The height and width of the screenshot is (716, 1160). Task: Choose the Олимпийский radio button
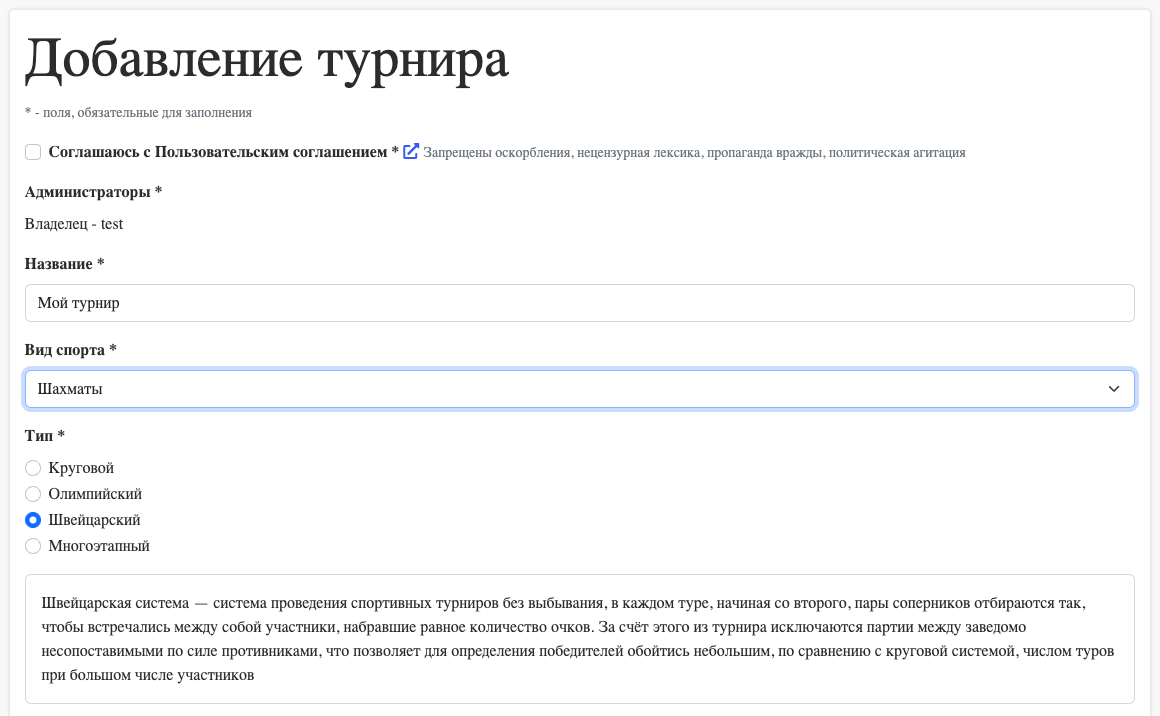(33, 494)
